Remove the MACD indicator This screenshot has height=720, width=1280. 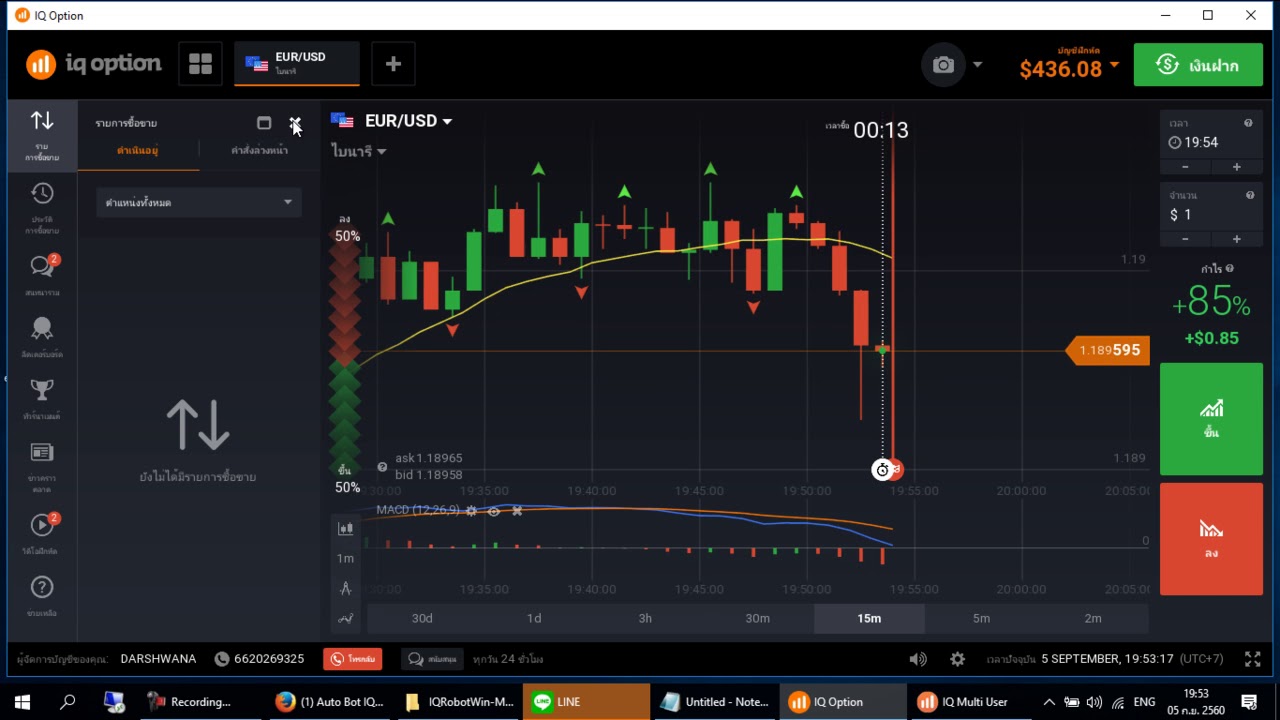[517, 511]
